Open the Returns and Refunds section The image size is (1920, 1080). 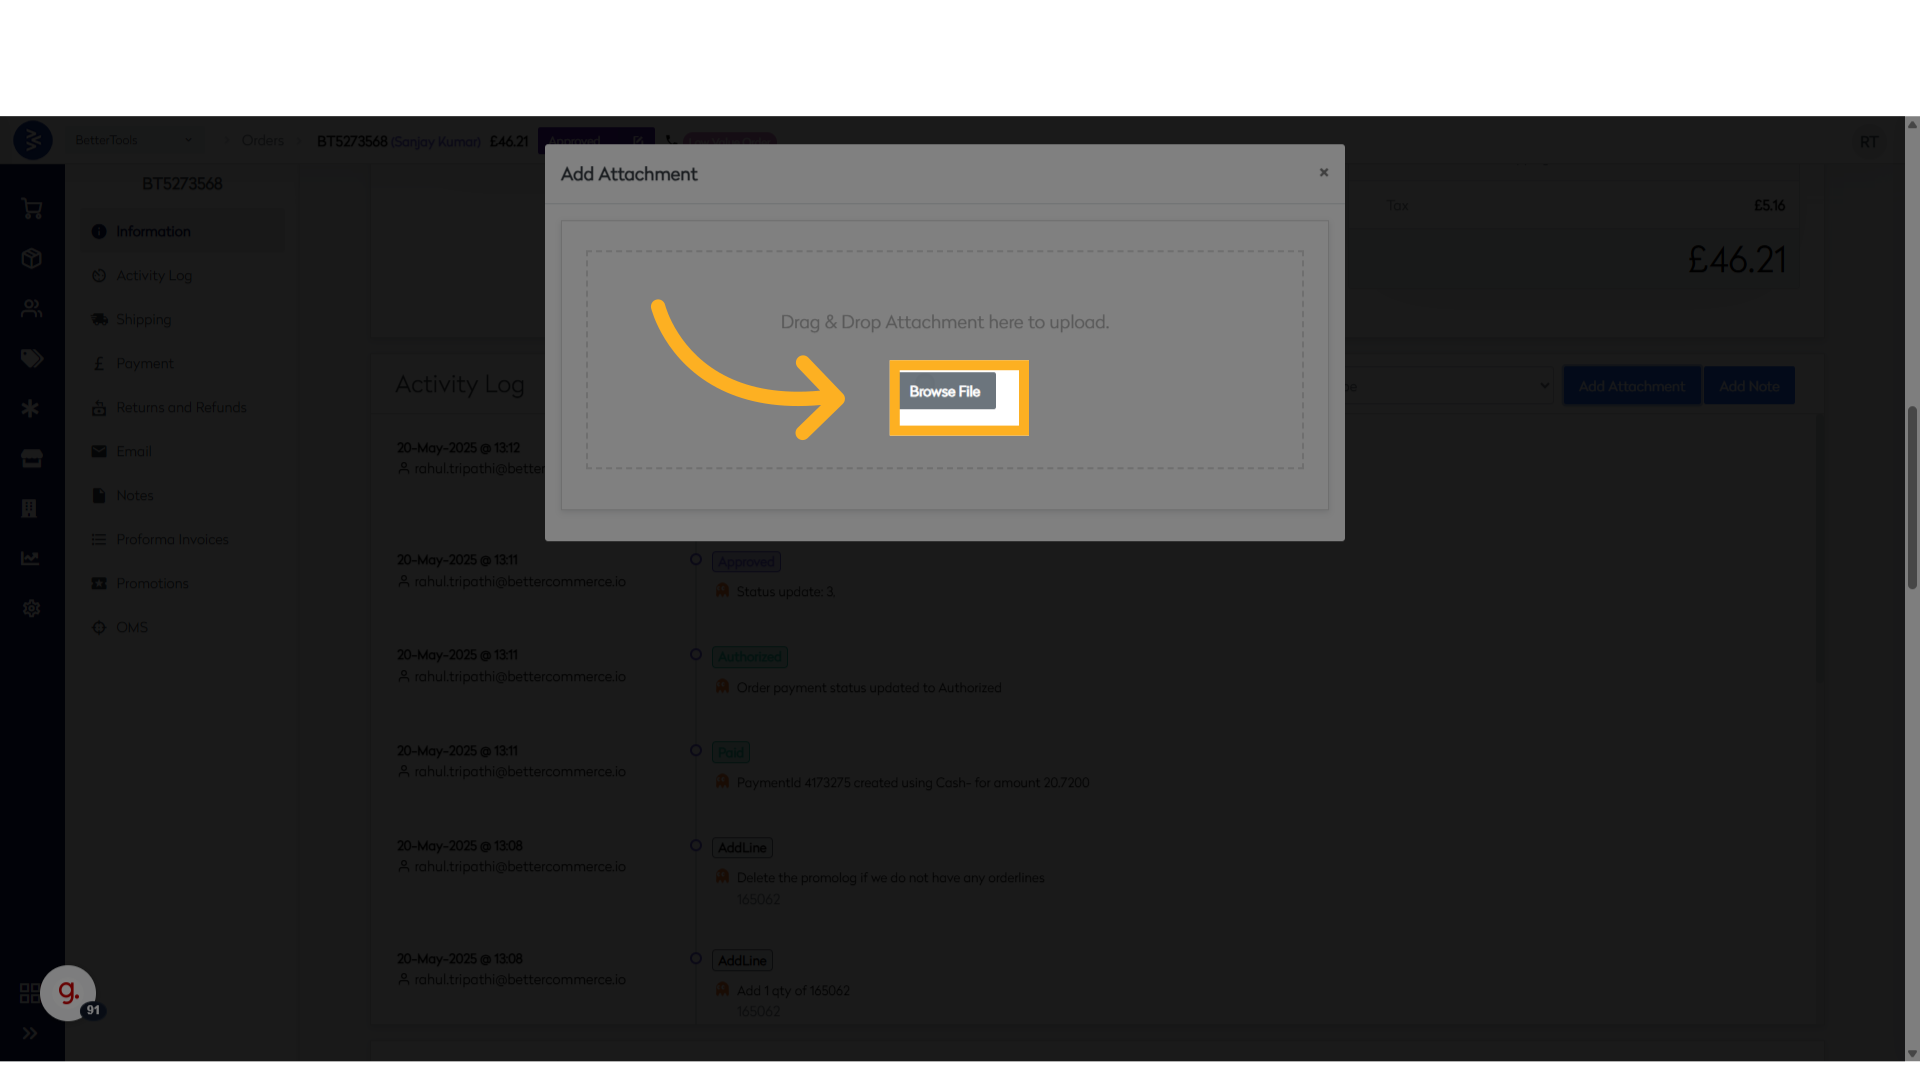point(180,407)
